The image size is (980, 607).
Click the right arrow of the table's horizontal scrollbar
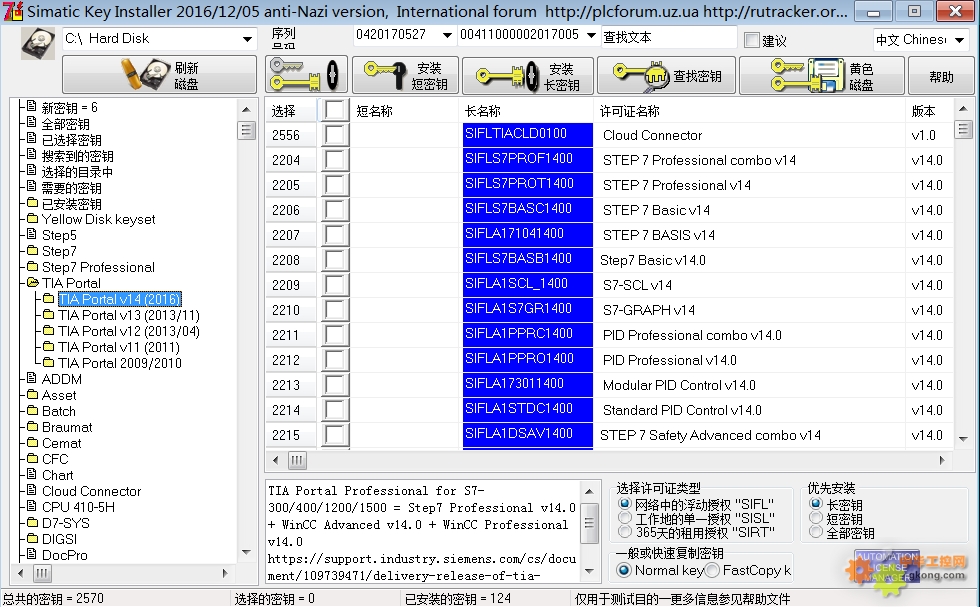pos(942,461)
